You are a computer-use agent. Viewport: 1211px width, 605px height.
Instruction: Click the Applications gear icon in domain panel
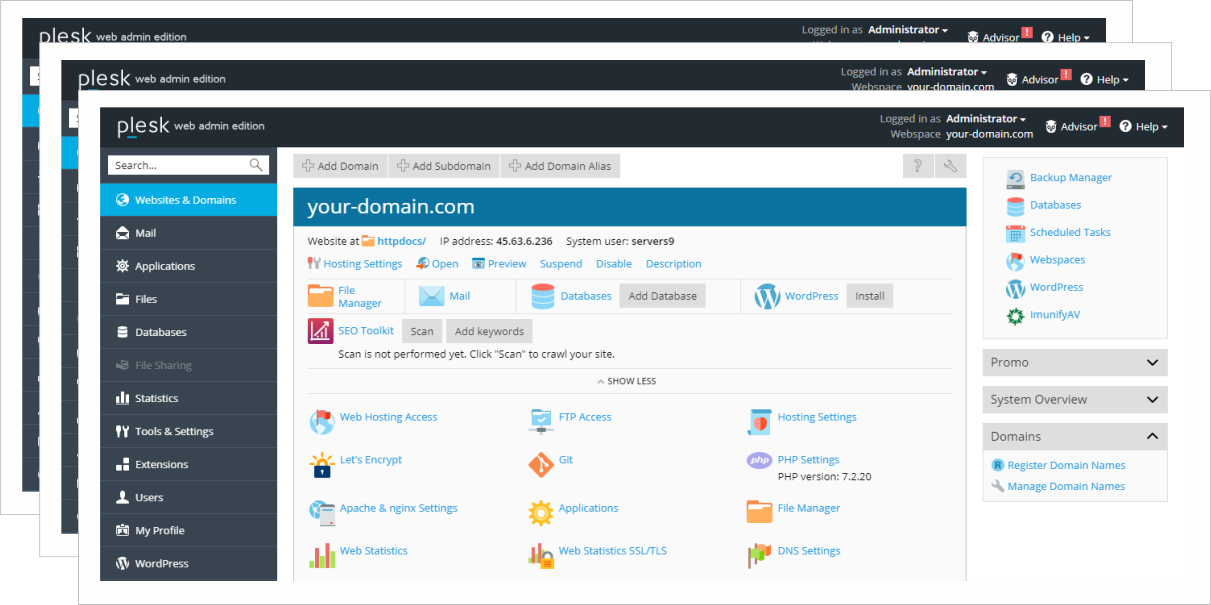pyautogui.click(x=541, y=513)
